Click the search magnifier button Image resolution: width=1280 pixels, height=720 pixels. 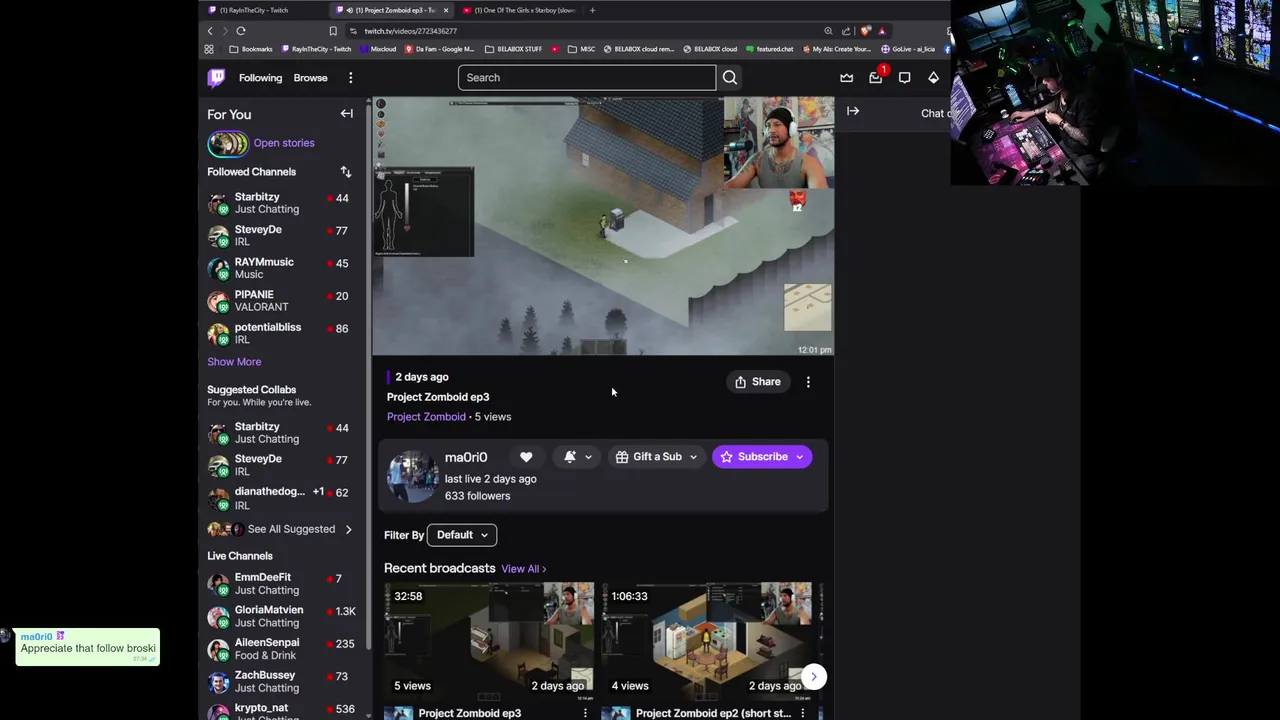(x=730, y=77)
